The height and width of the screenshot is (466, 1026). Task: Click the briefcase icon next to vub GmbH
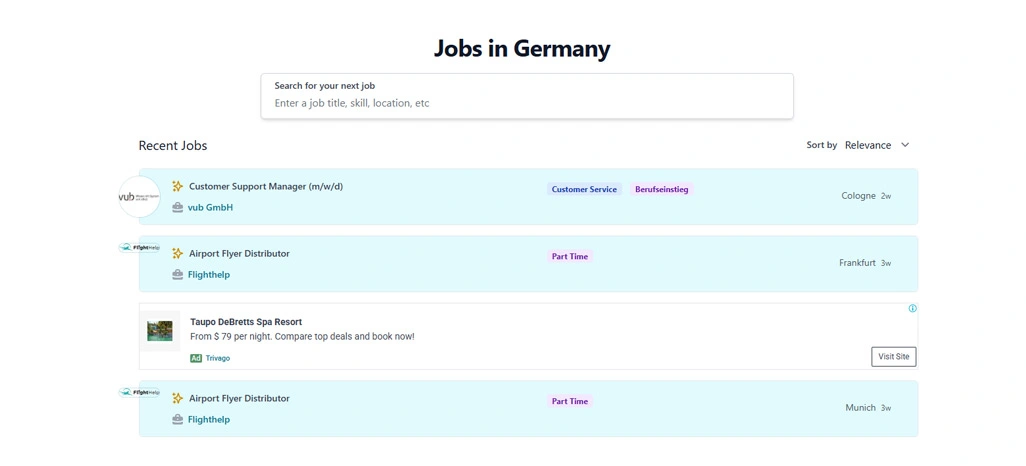177,207
